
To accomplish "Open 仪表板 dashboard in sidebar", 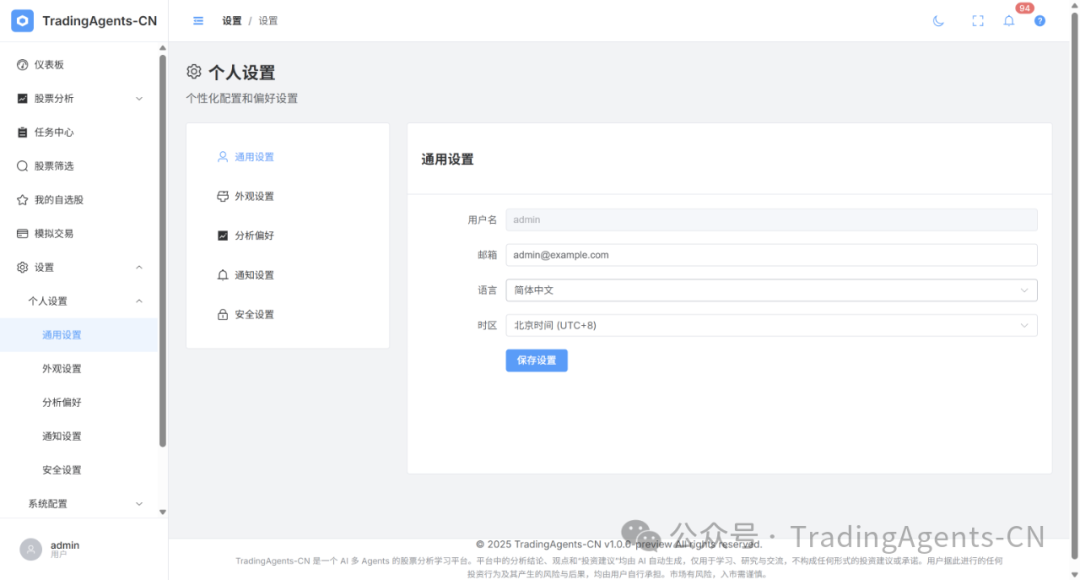I will pos(48,65).
